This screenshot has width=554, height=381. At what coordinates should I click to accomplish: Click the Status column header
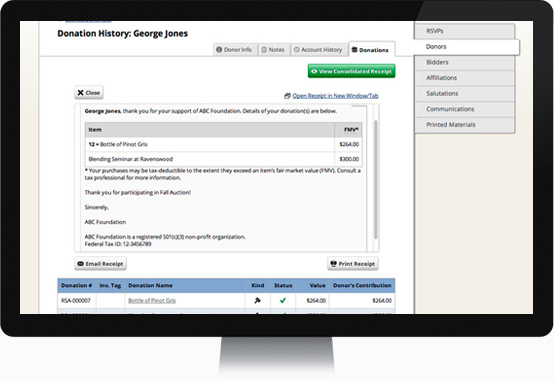[283, 285]
